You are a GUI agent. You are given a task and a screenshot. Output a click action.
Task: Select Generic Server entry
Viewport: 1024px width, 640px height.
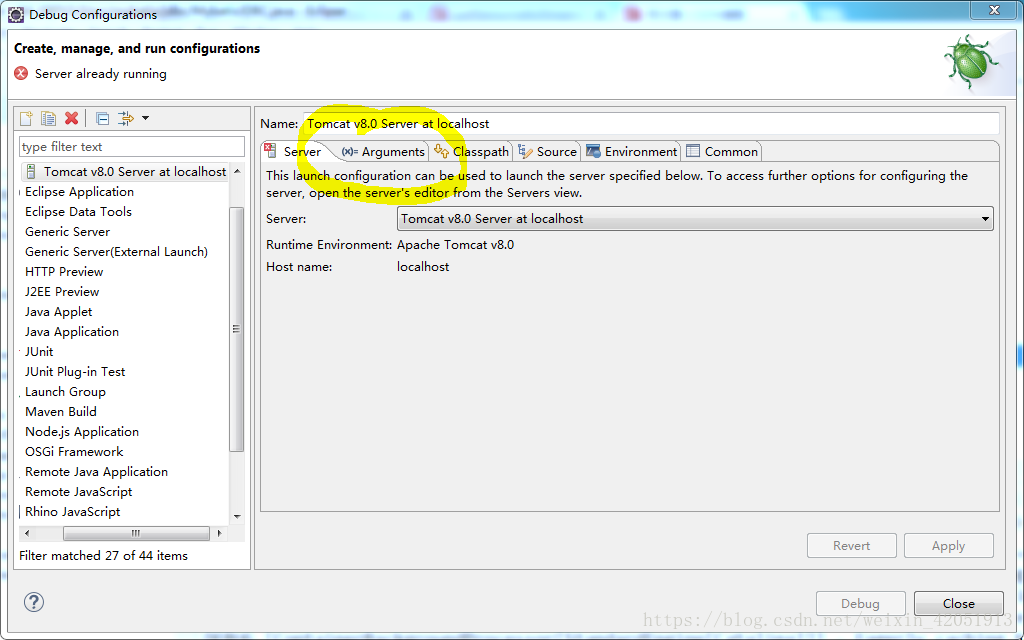click(x=67, y=232)
